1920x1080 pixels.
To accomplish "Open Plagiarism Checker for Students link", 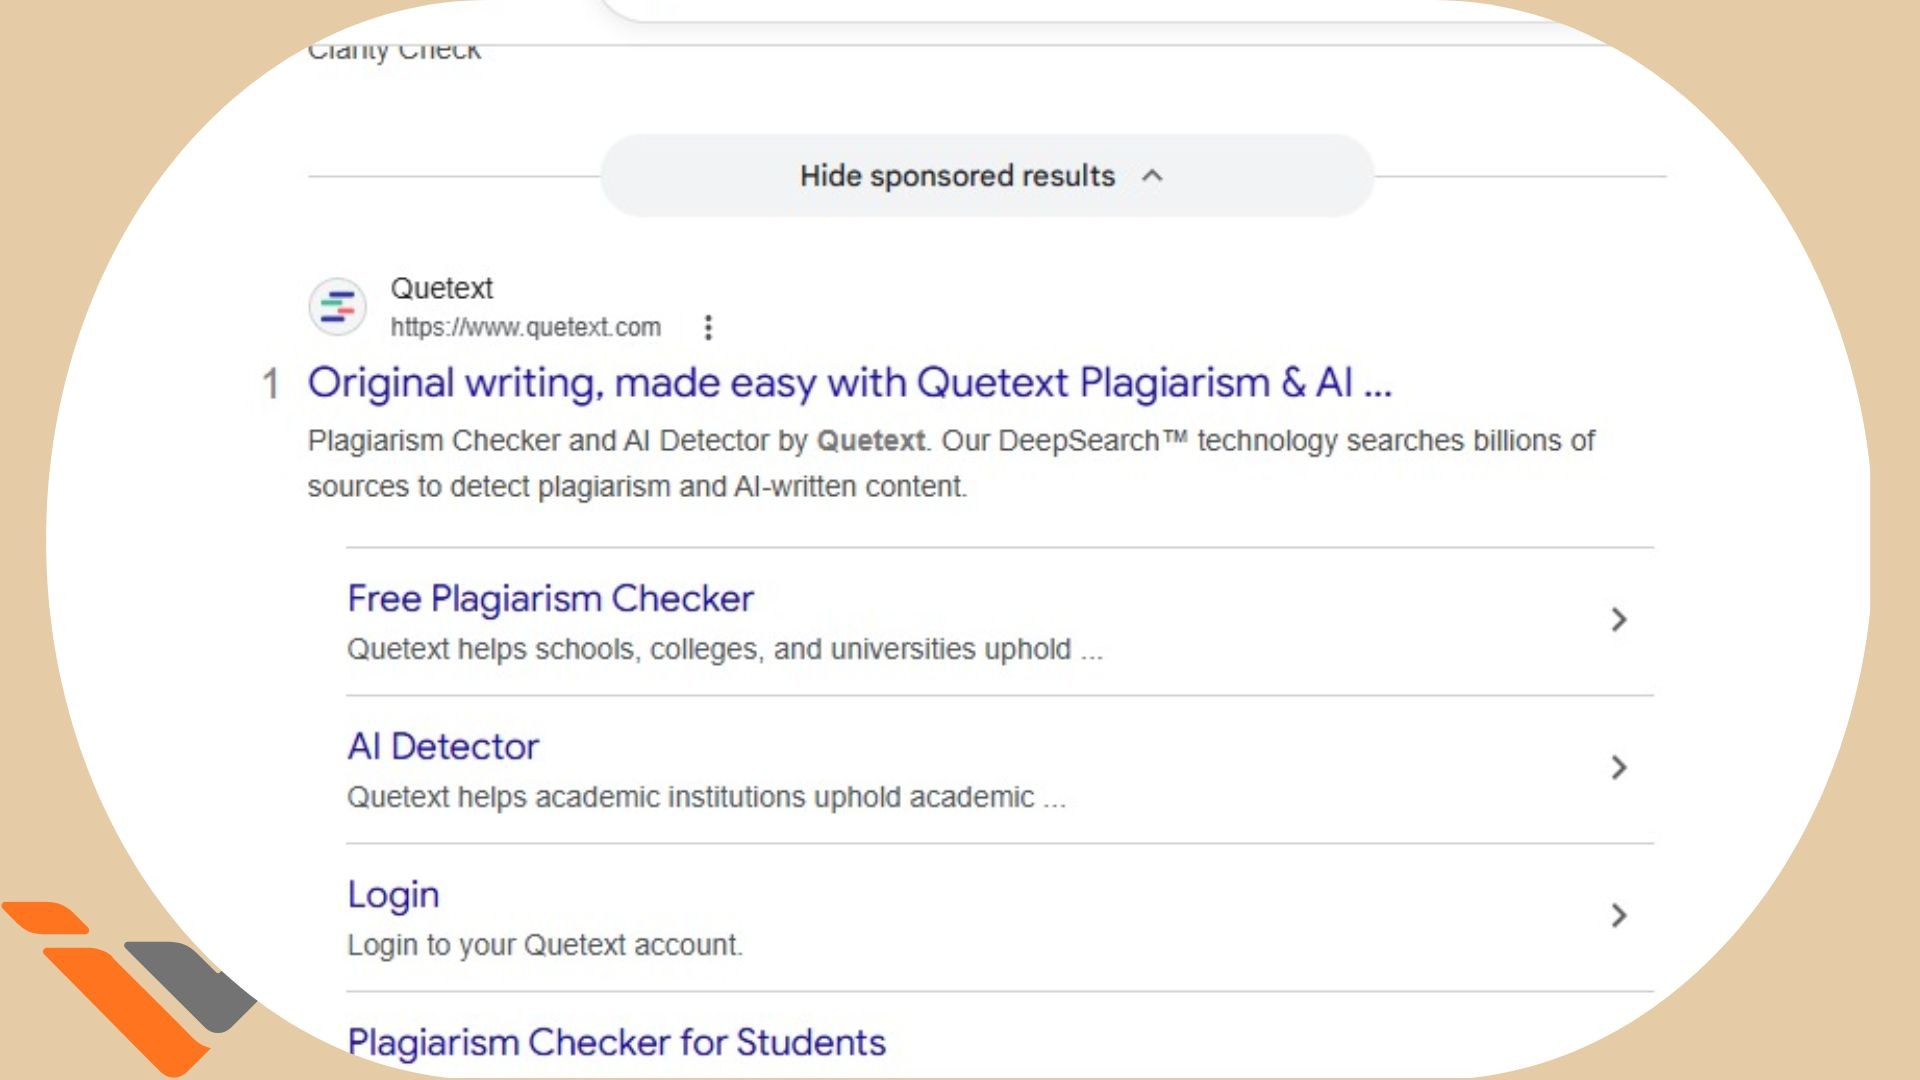I will click(x=616, y=1042).
